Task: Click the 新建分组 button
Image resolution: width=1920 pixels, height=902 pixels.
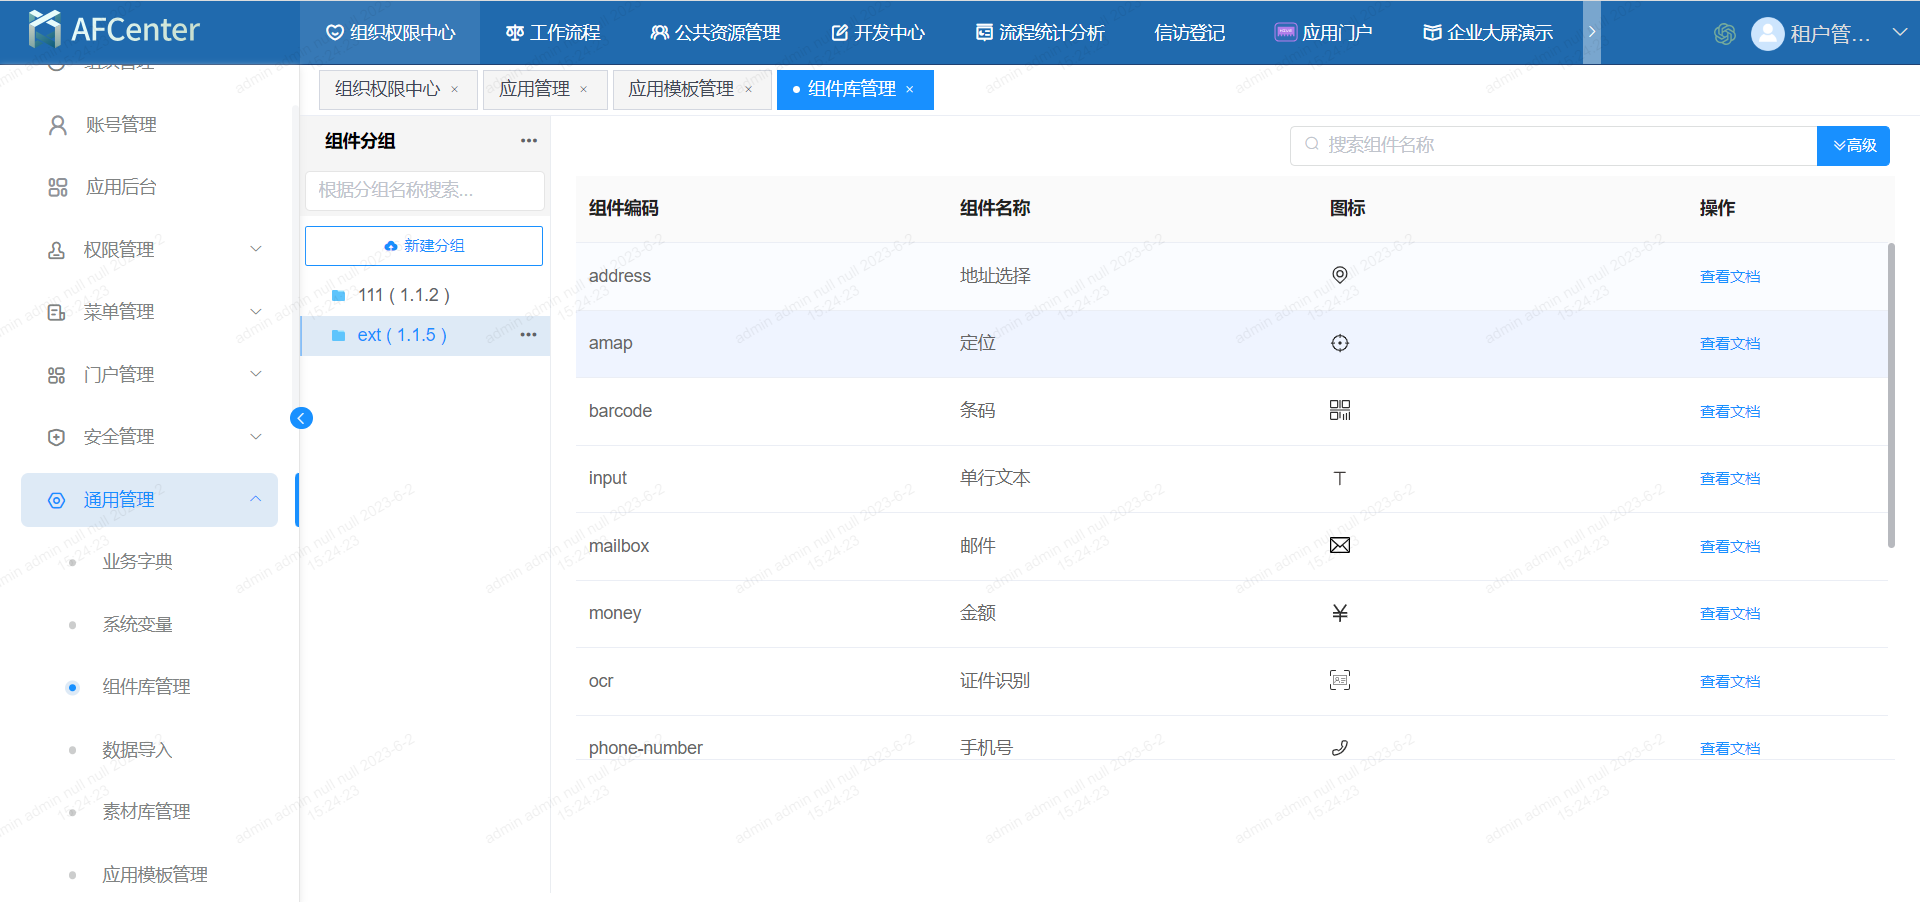Action: (424, 246)
